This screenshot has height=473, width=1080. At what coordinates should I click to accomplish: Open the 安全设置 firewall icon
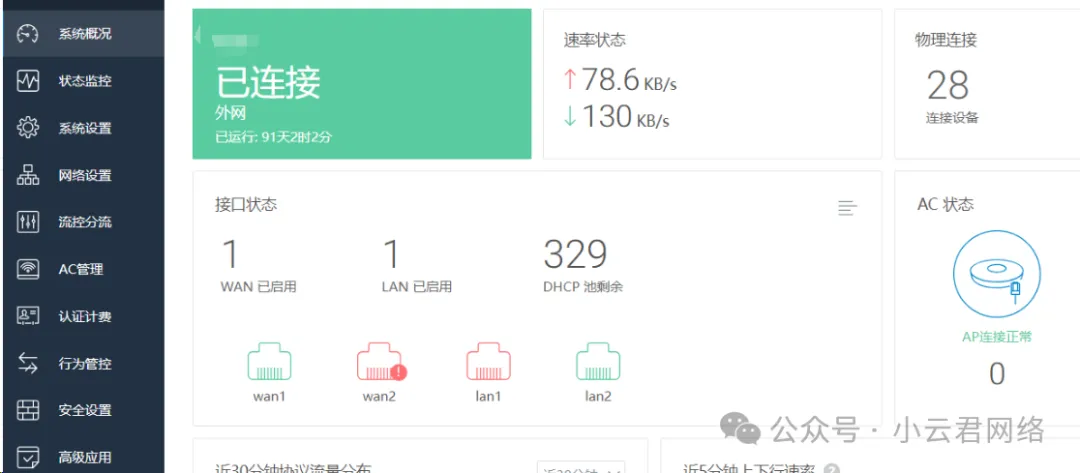click(28, 410)
